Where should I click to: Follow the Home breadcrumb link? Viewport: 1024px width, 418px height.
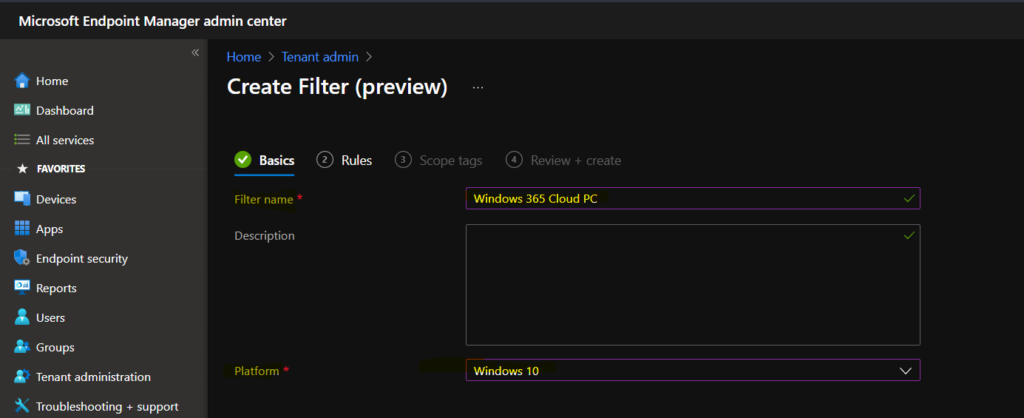pos(244,57)
